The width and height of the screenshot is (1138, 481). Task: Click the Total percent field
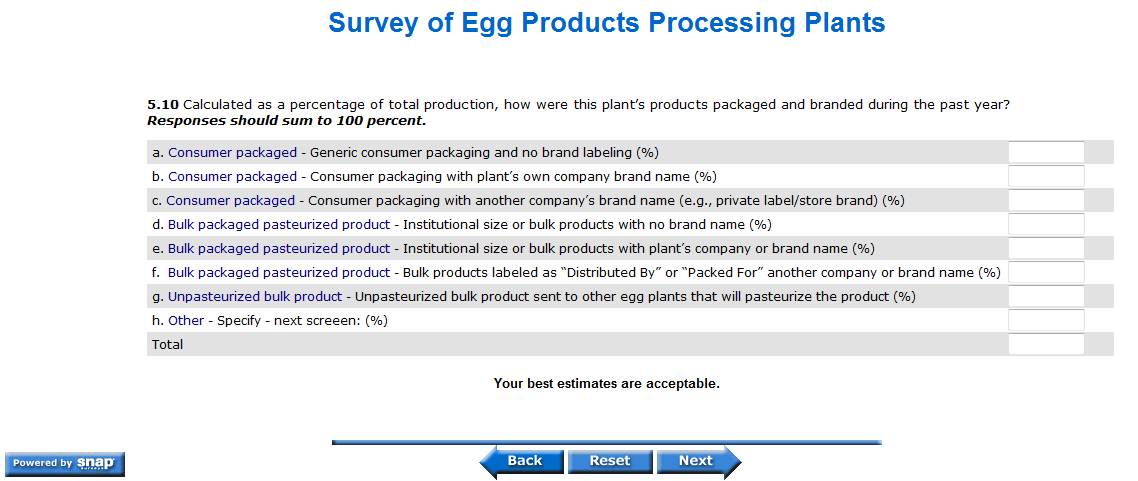click(1046, 345)
